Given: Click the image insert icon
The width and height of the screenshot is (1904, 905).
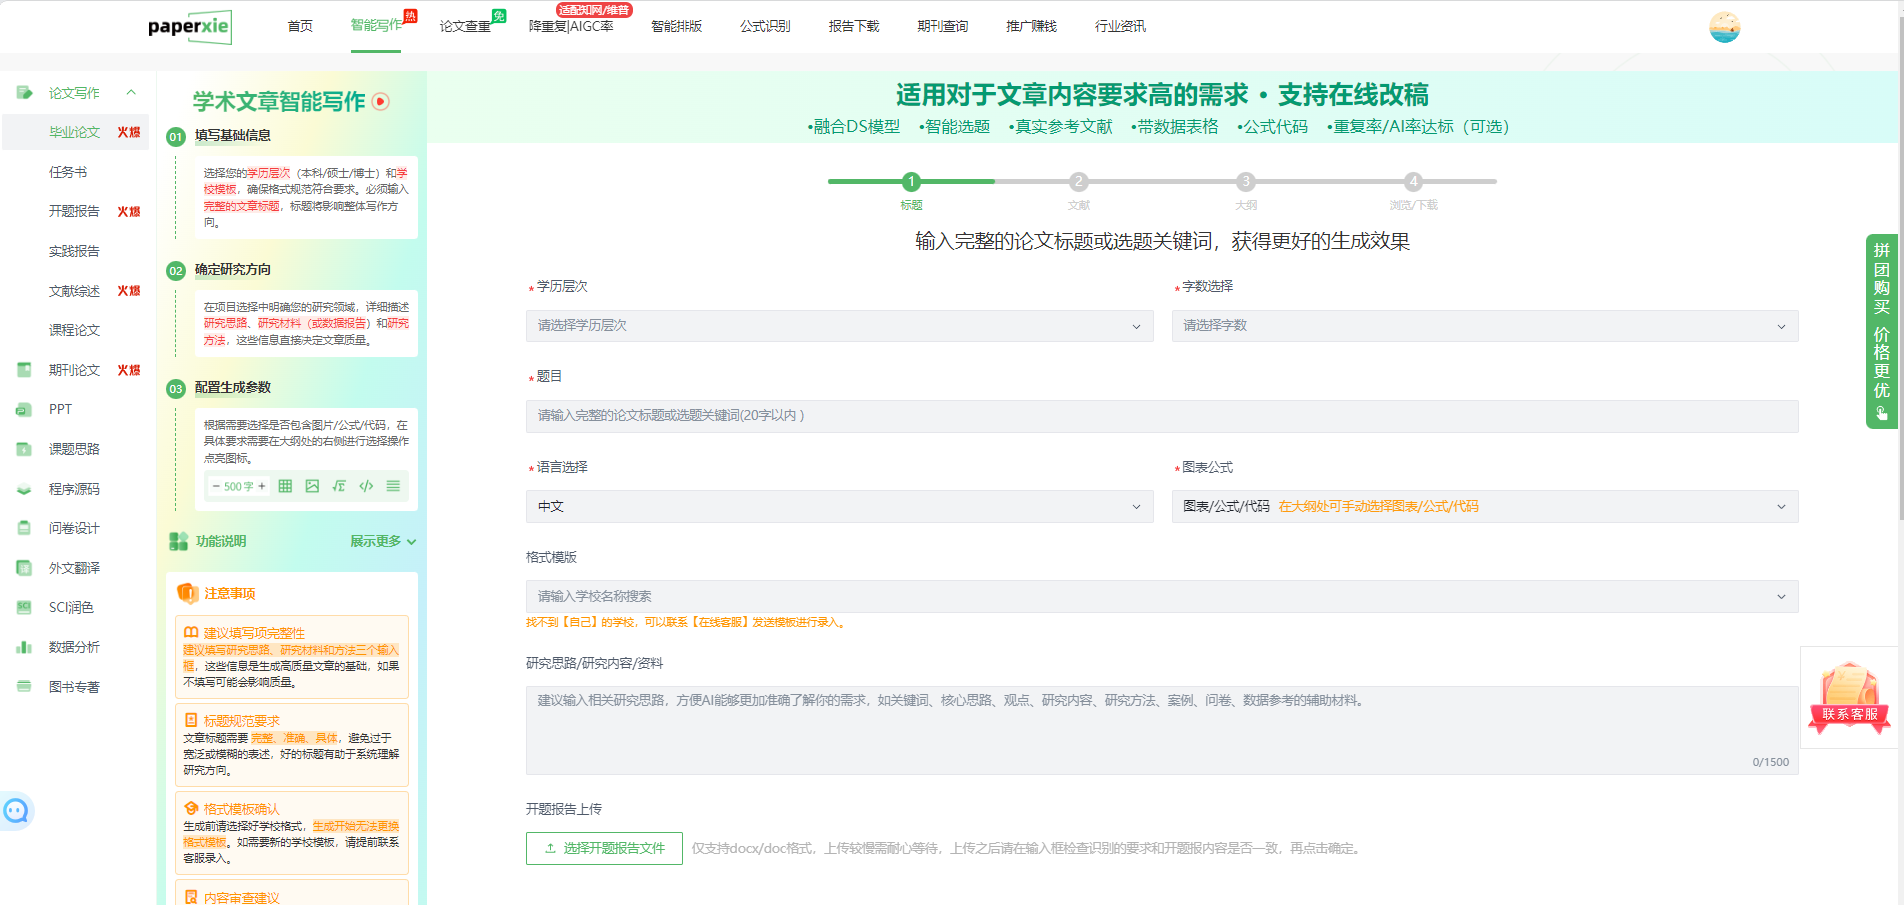Looking at the screenshot, I should (312, 486).
